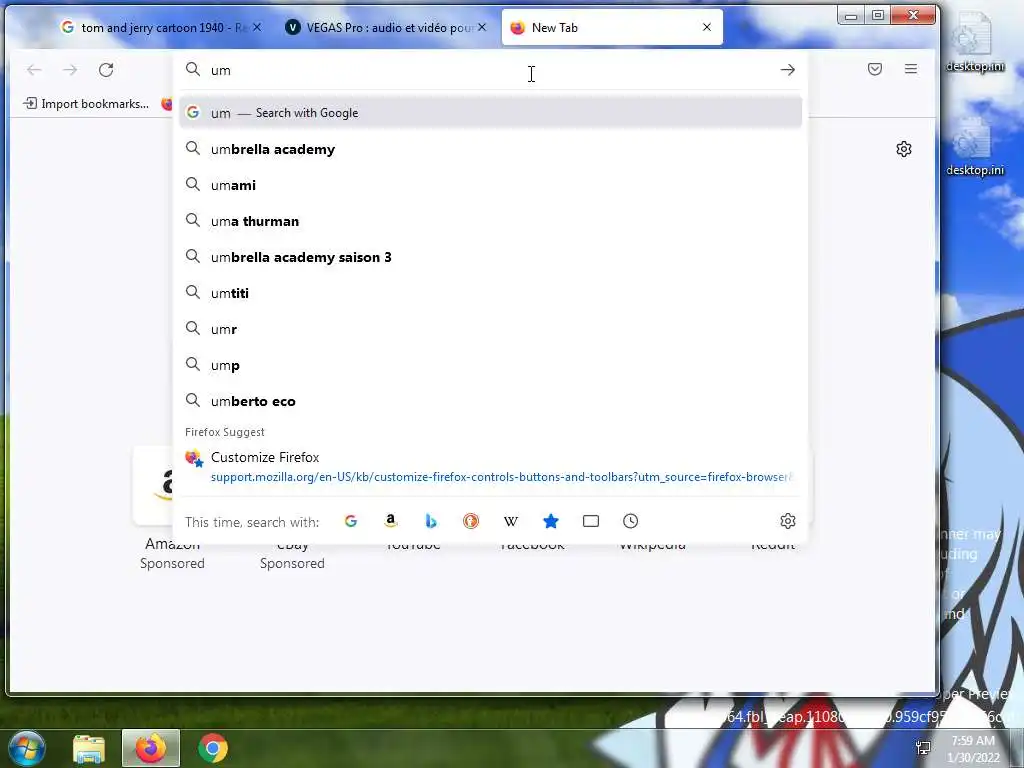This screenshot has height=768, width=1024.
Task: Switch to VEGAS Pro audio et vidéo tab
Action: click(387, 27)
